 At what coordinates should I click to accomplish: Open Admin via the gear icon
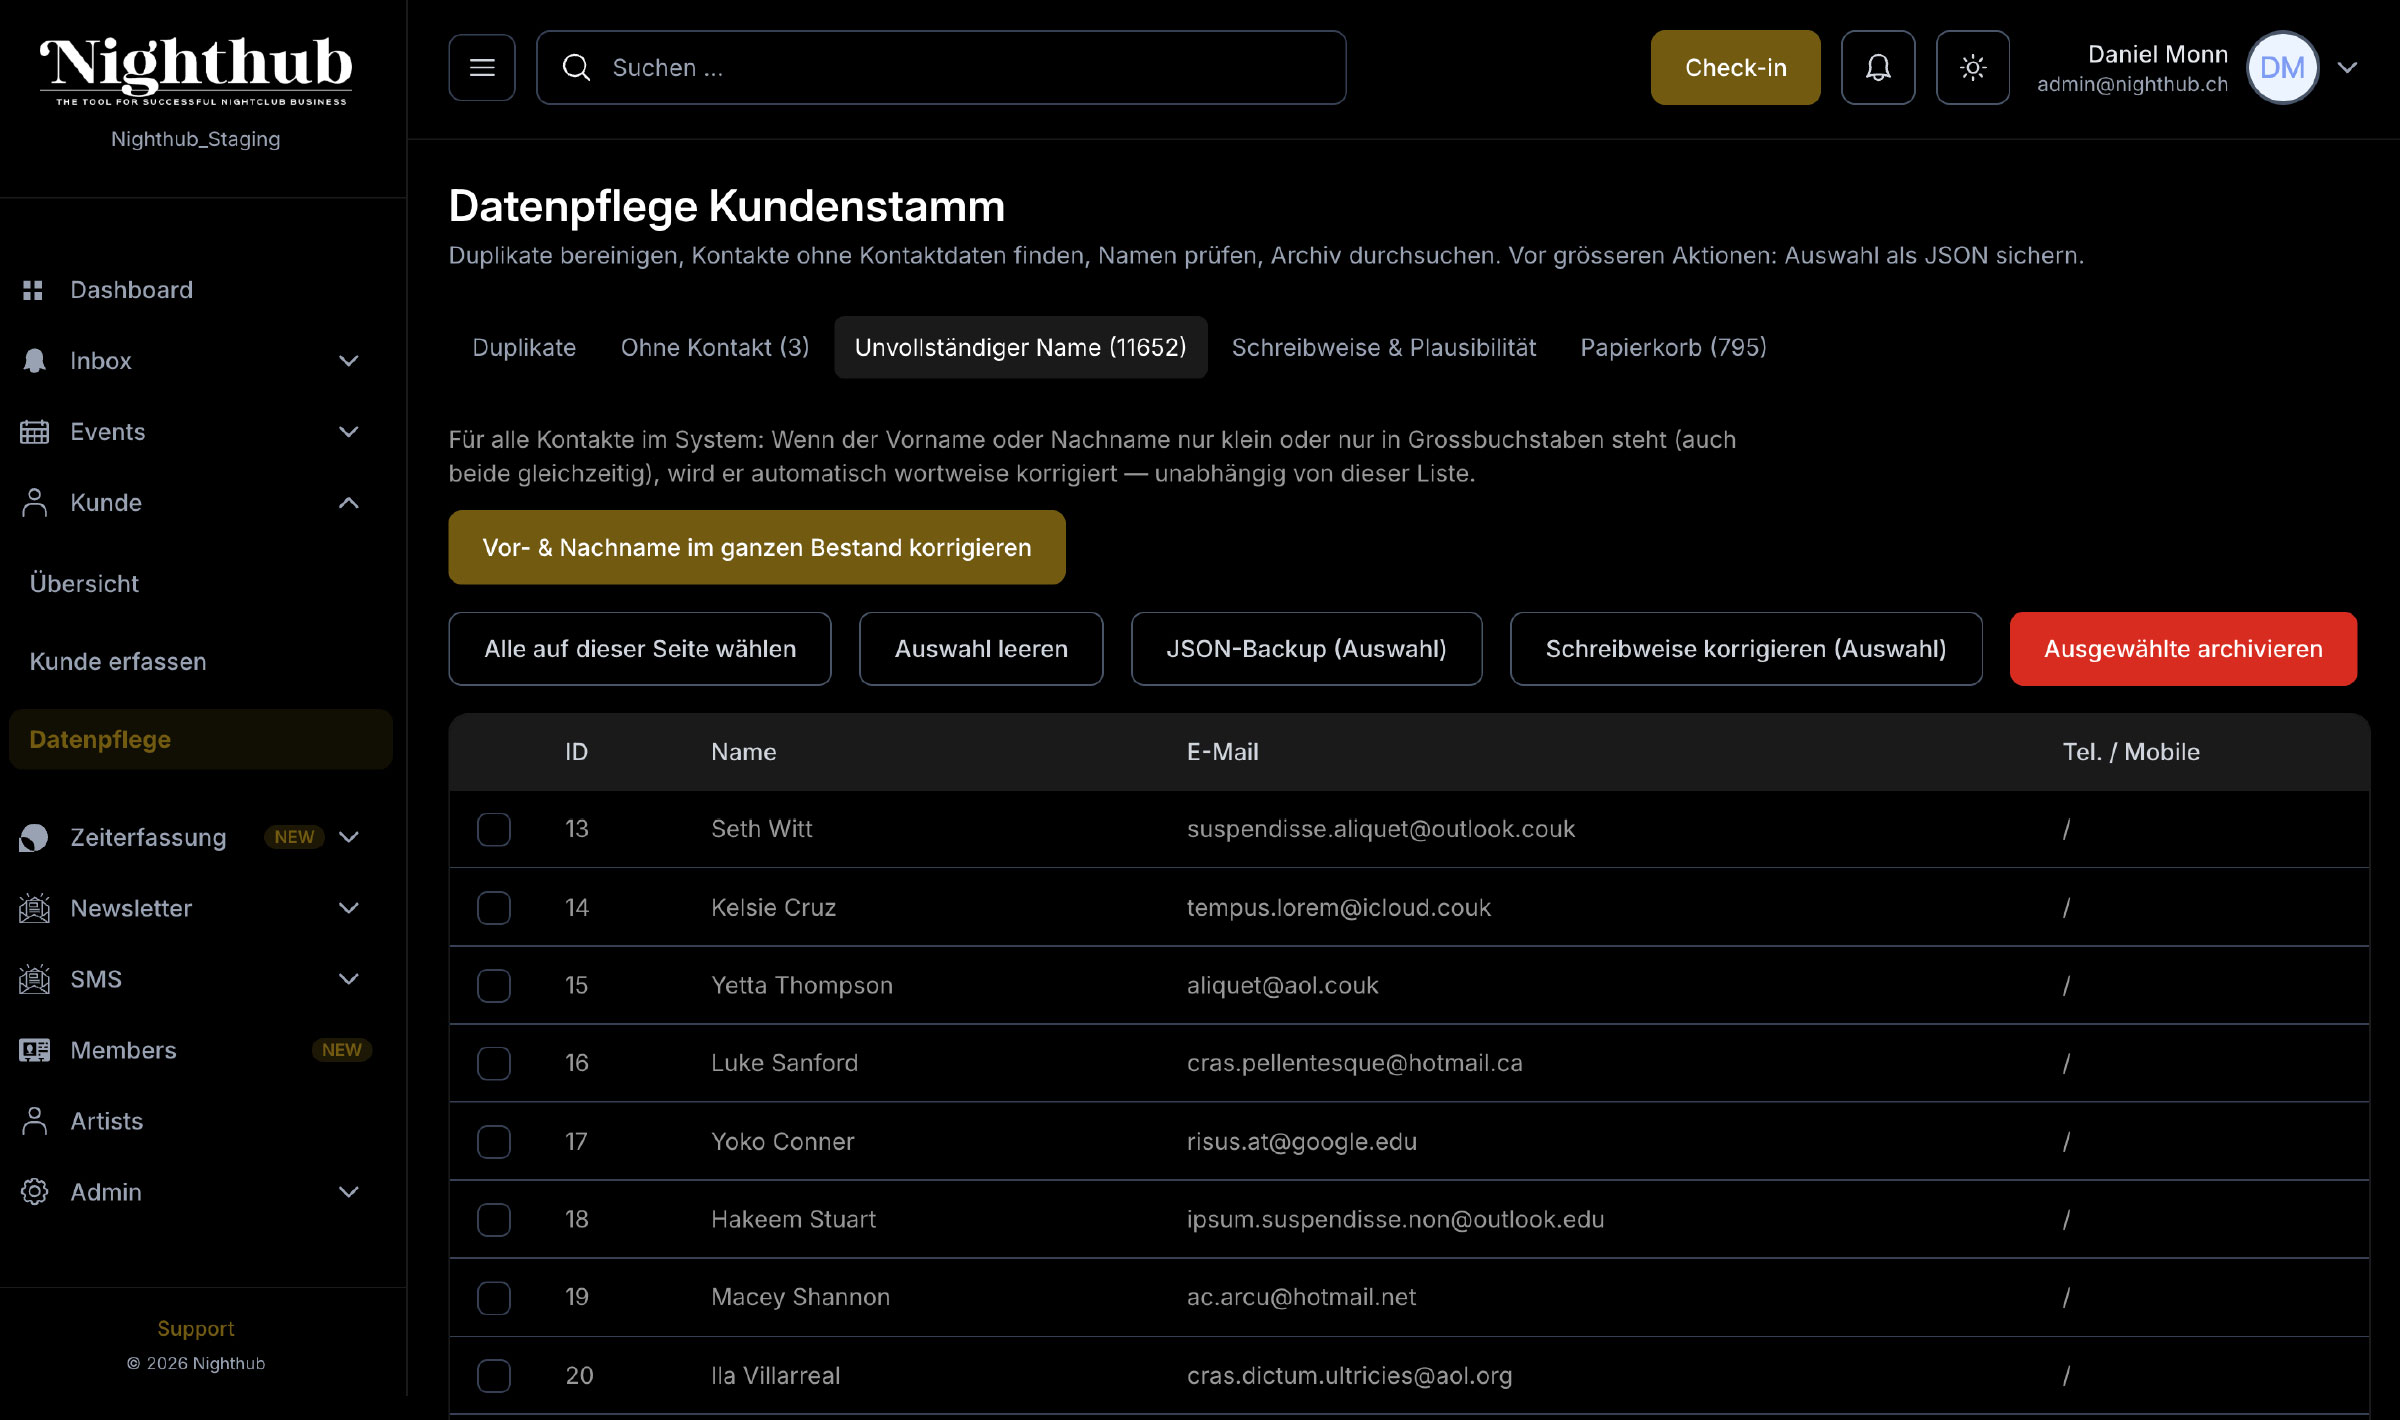(x=33, y=1191)
